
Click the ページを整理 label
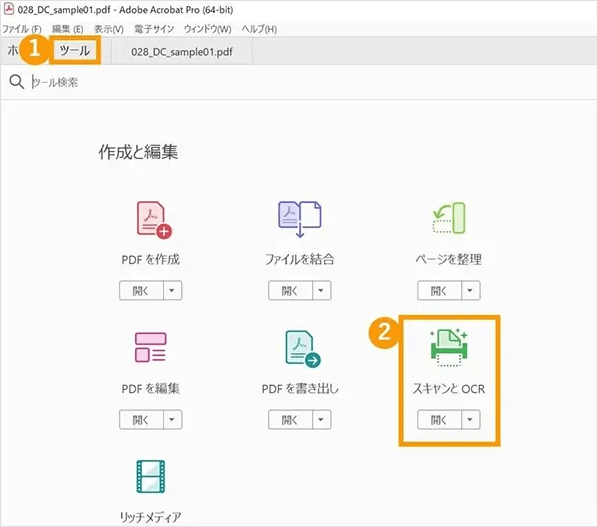[x=449, y=259]
